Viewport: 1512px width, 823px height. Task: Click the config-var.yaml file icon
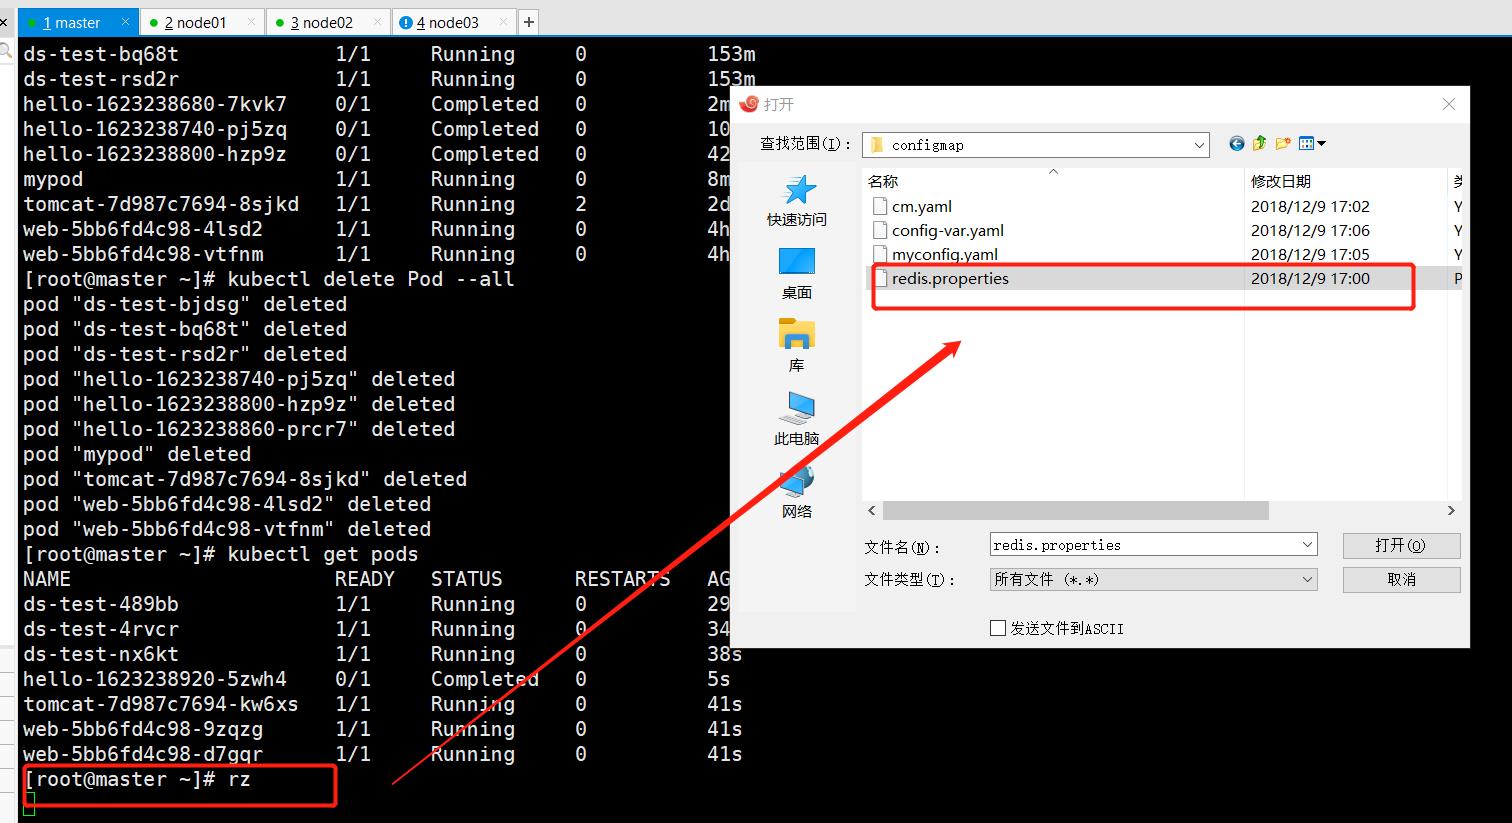click(880, 230)
